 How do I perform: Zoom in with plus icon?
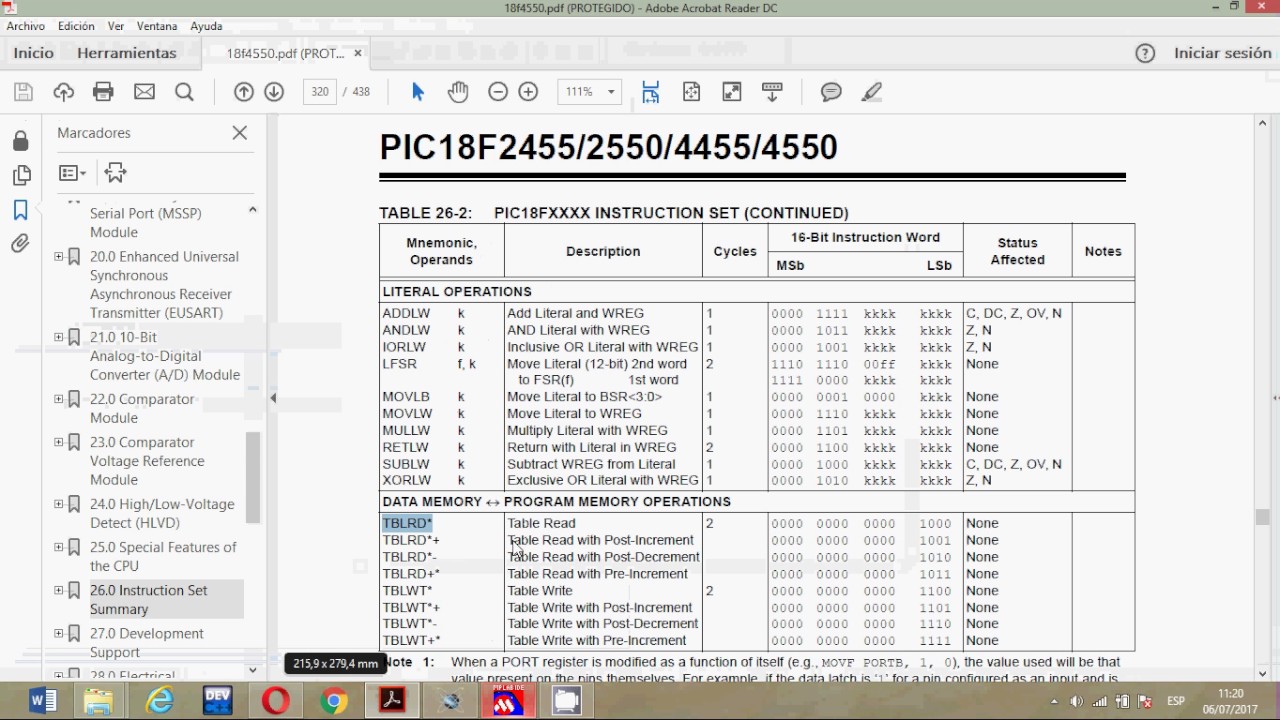528,92
